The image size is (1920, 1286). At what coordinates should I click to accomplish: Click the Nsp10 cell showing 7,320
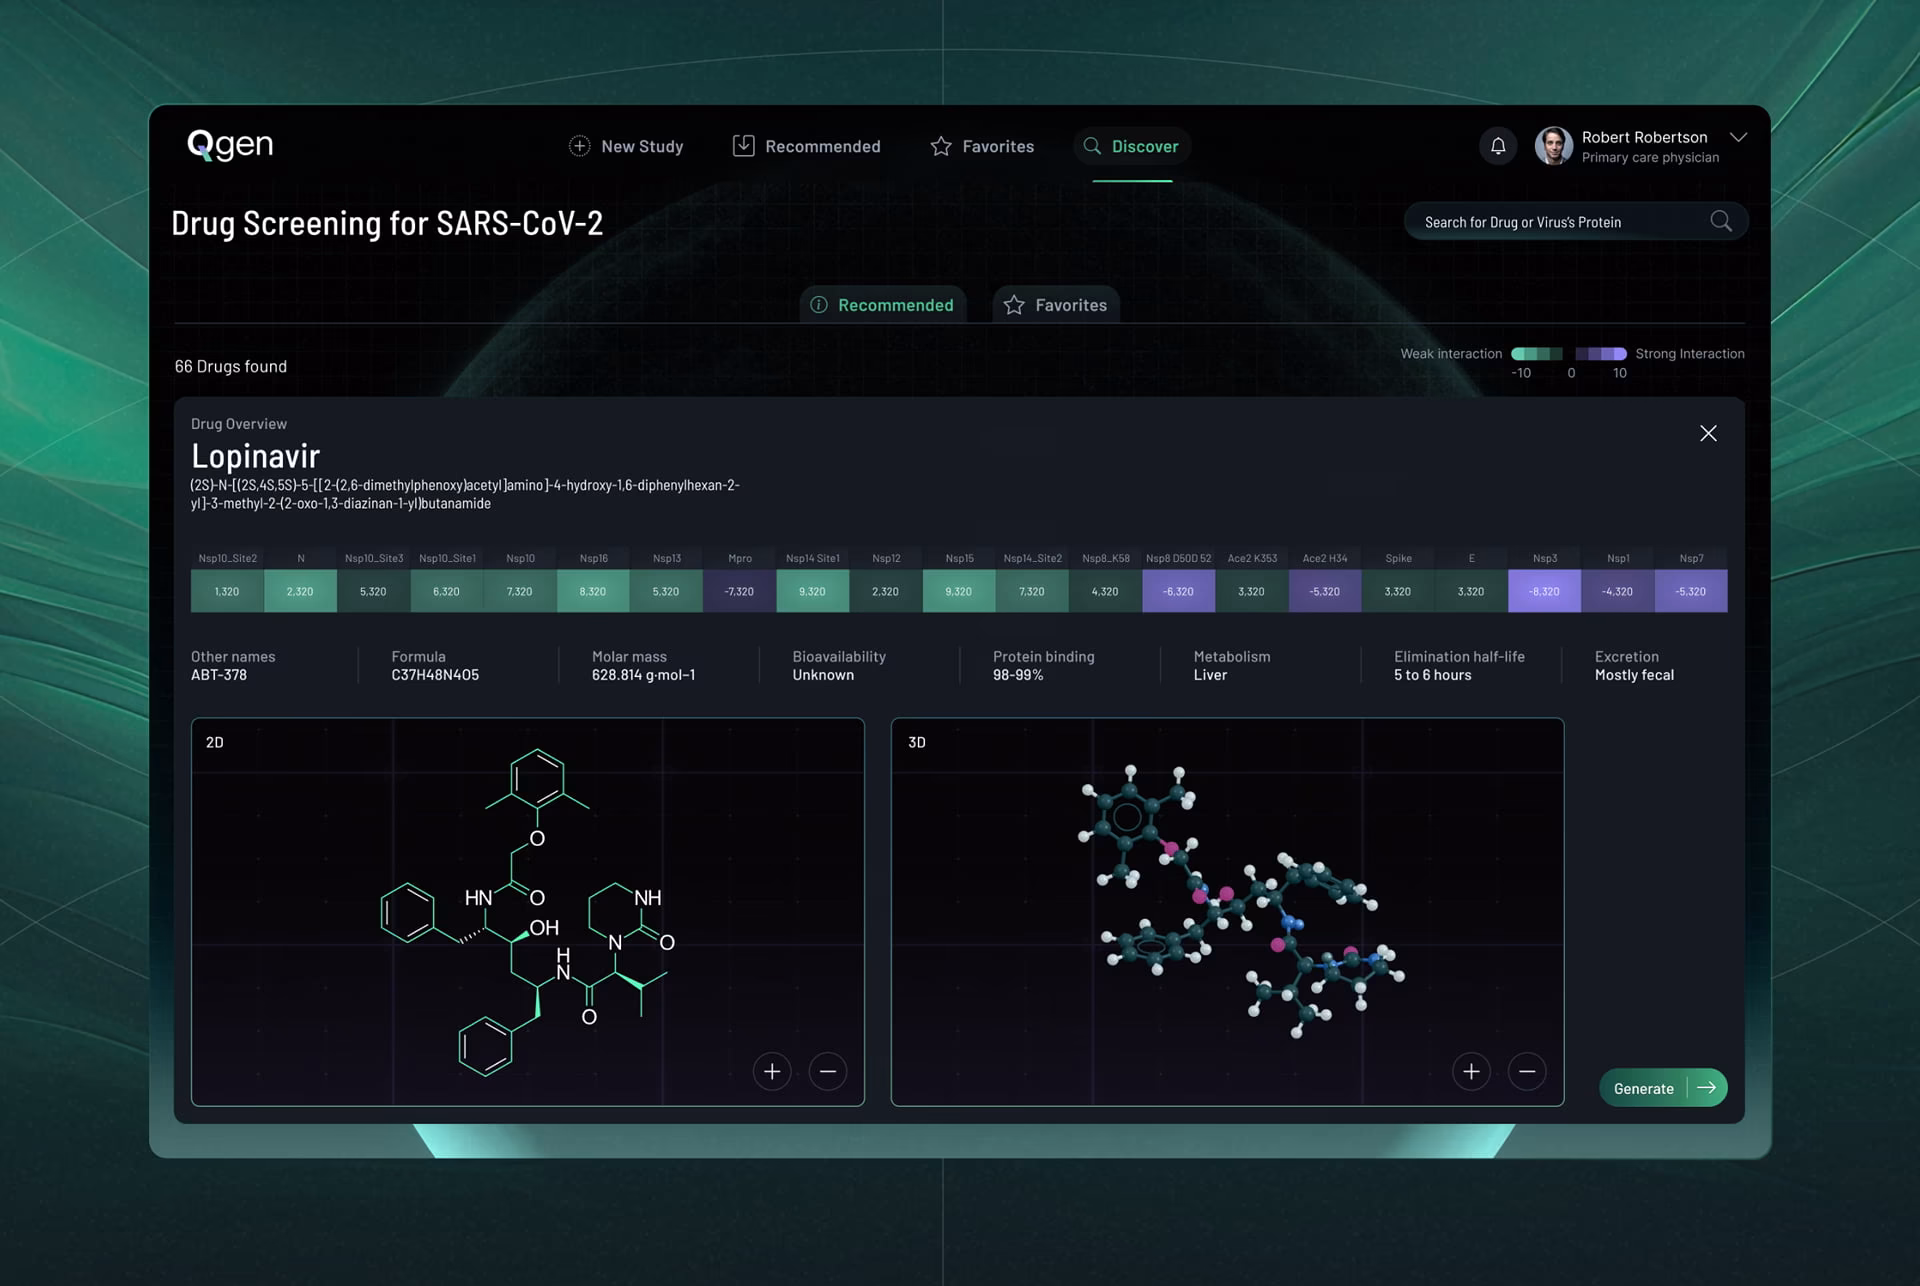pos(520,591)
